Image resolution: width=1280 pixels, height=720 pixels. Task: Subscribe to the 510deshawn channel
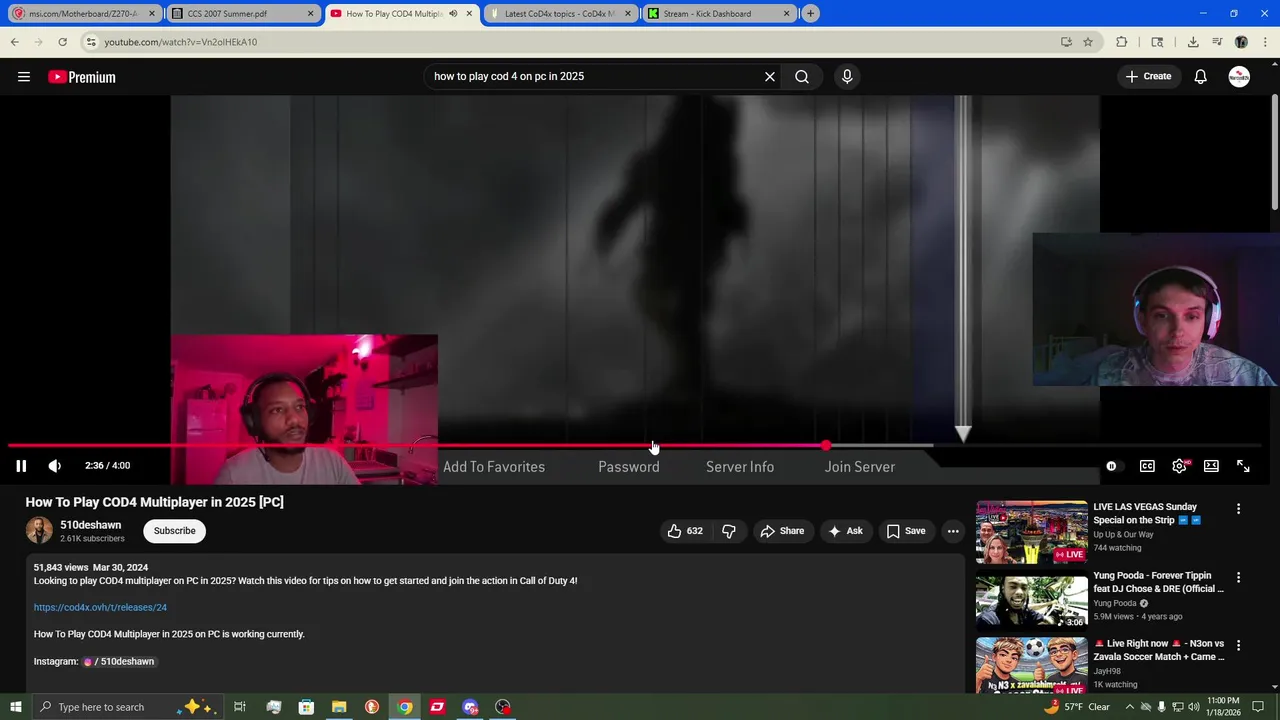click(x=175, y=531)
